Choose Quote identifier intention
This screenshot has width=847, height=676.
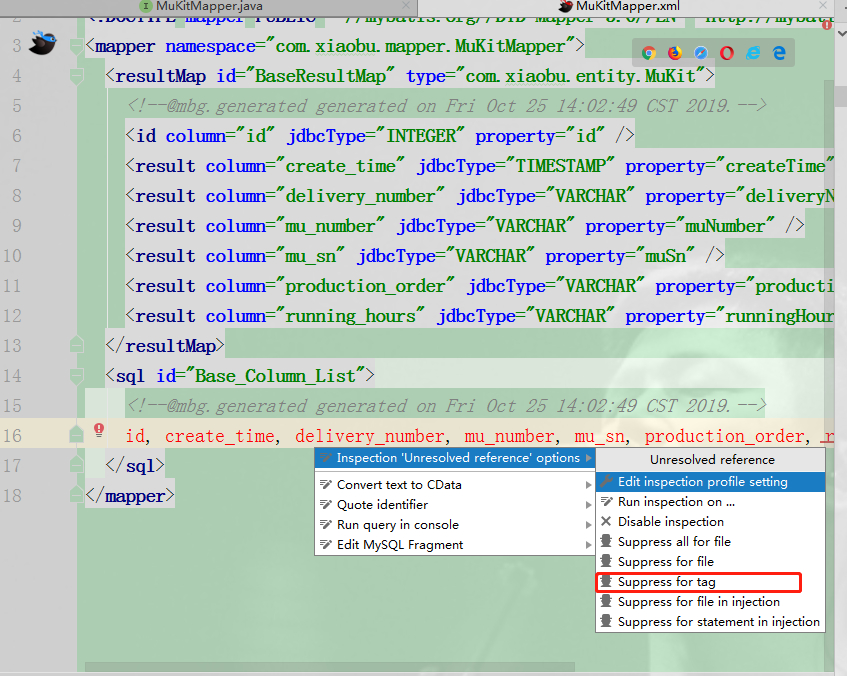[x=455, y=505]
